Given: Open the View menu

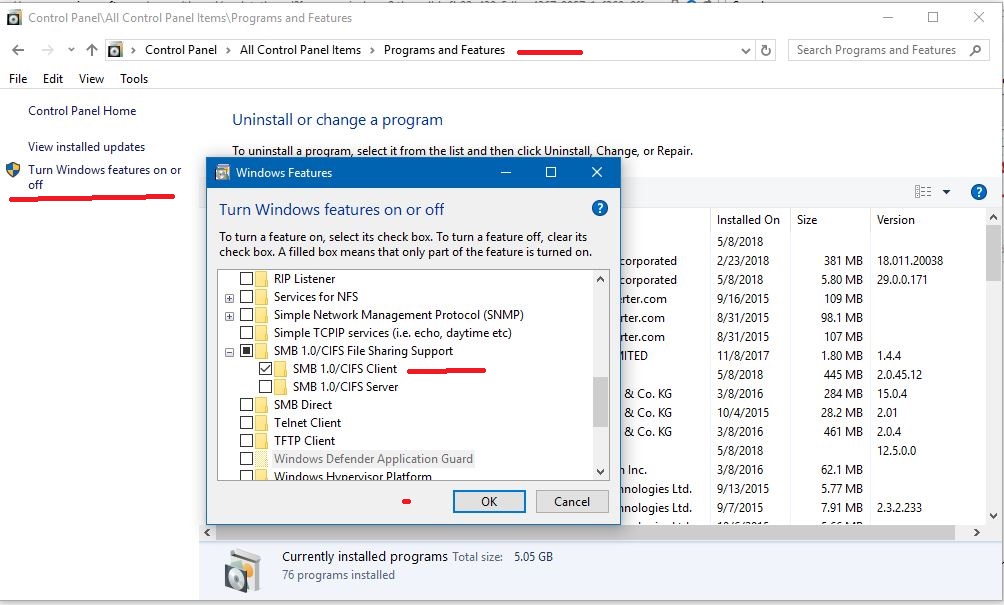Looking at the screenshot, I should 91,79.
